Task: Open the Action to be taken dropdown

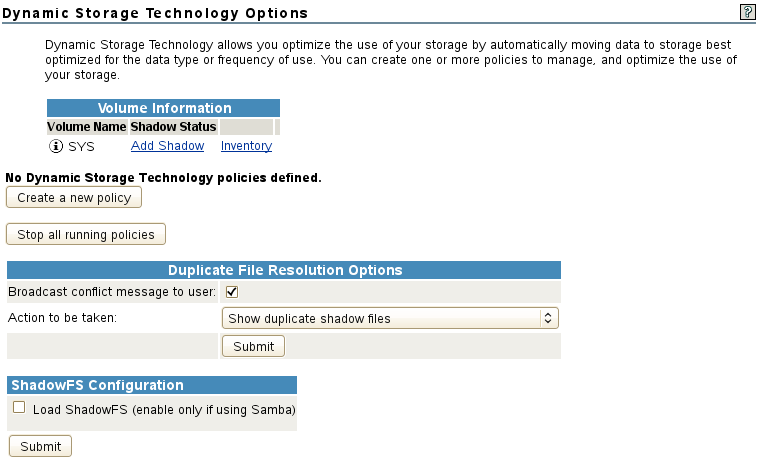Action: 389,319
